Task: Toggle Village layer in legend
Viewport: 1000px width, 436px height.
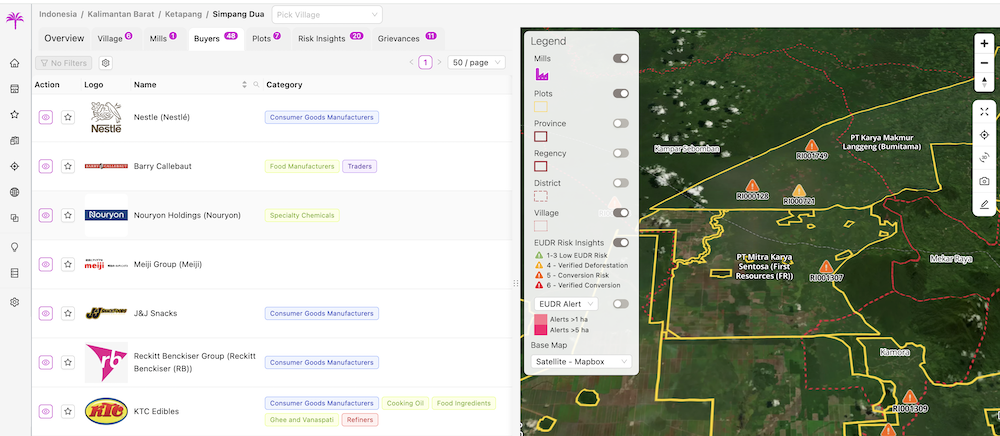Action: pos(621,213)
